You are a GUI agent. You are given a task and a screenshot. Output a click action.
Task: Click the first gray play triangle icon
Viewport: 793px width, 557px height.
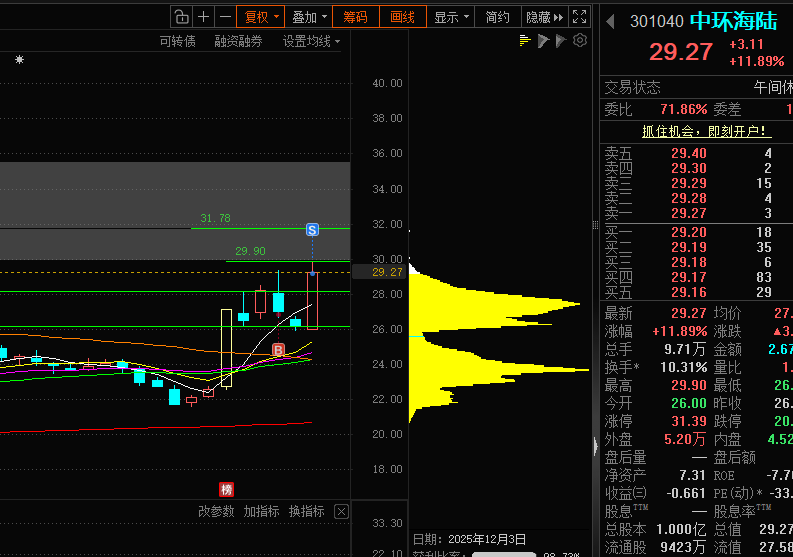pos(543,40)
